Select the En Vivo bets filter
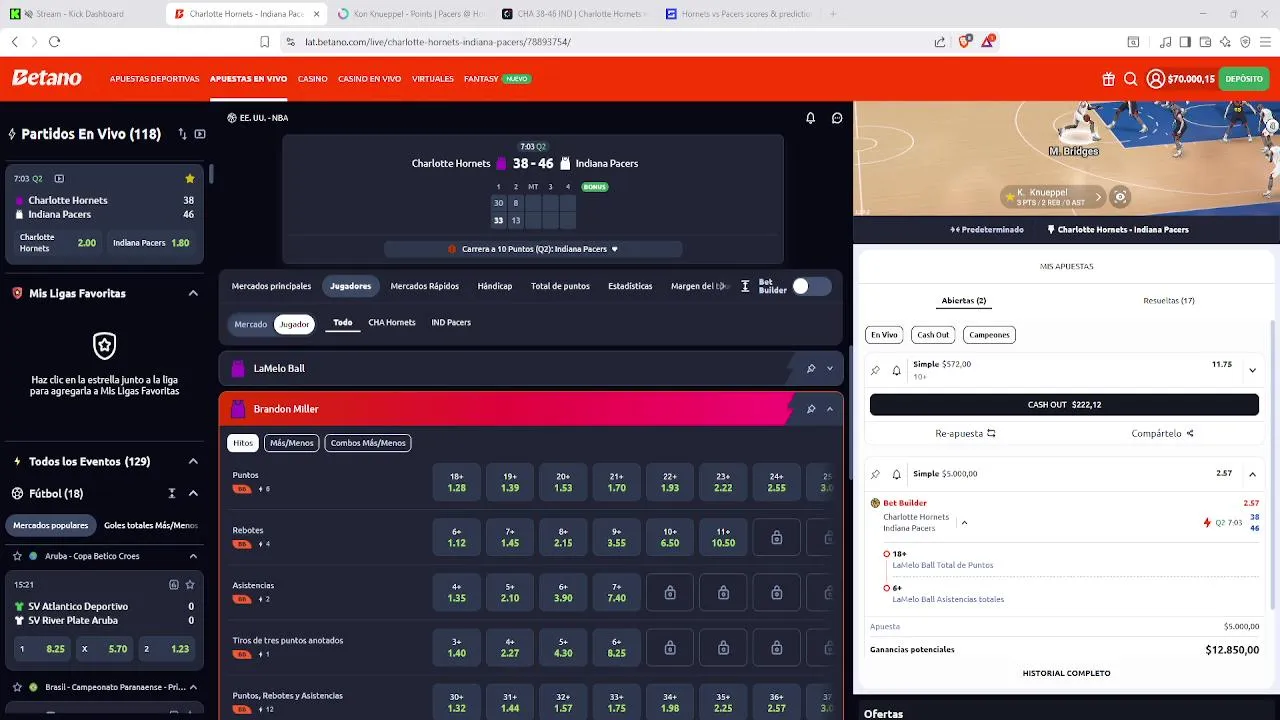This screenshot has width=1280, height=720. pos(884,335)
